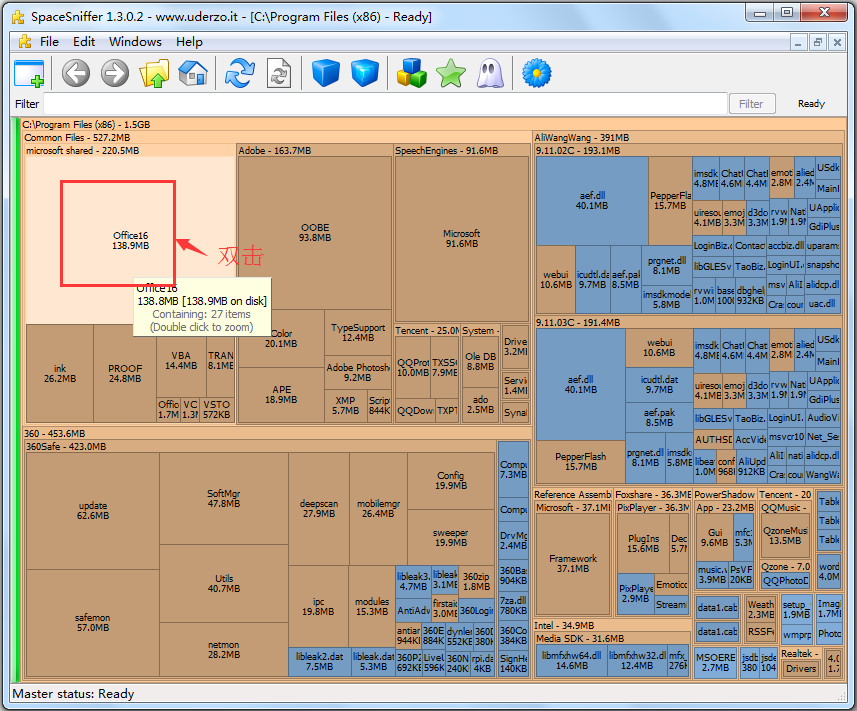
Task: Go up one folder level icon
Action: click(x=154, y=73)
